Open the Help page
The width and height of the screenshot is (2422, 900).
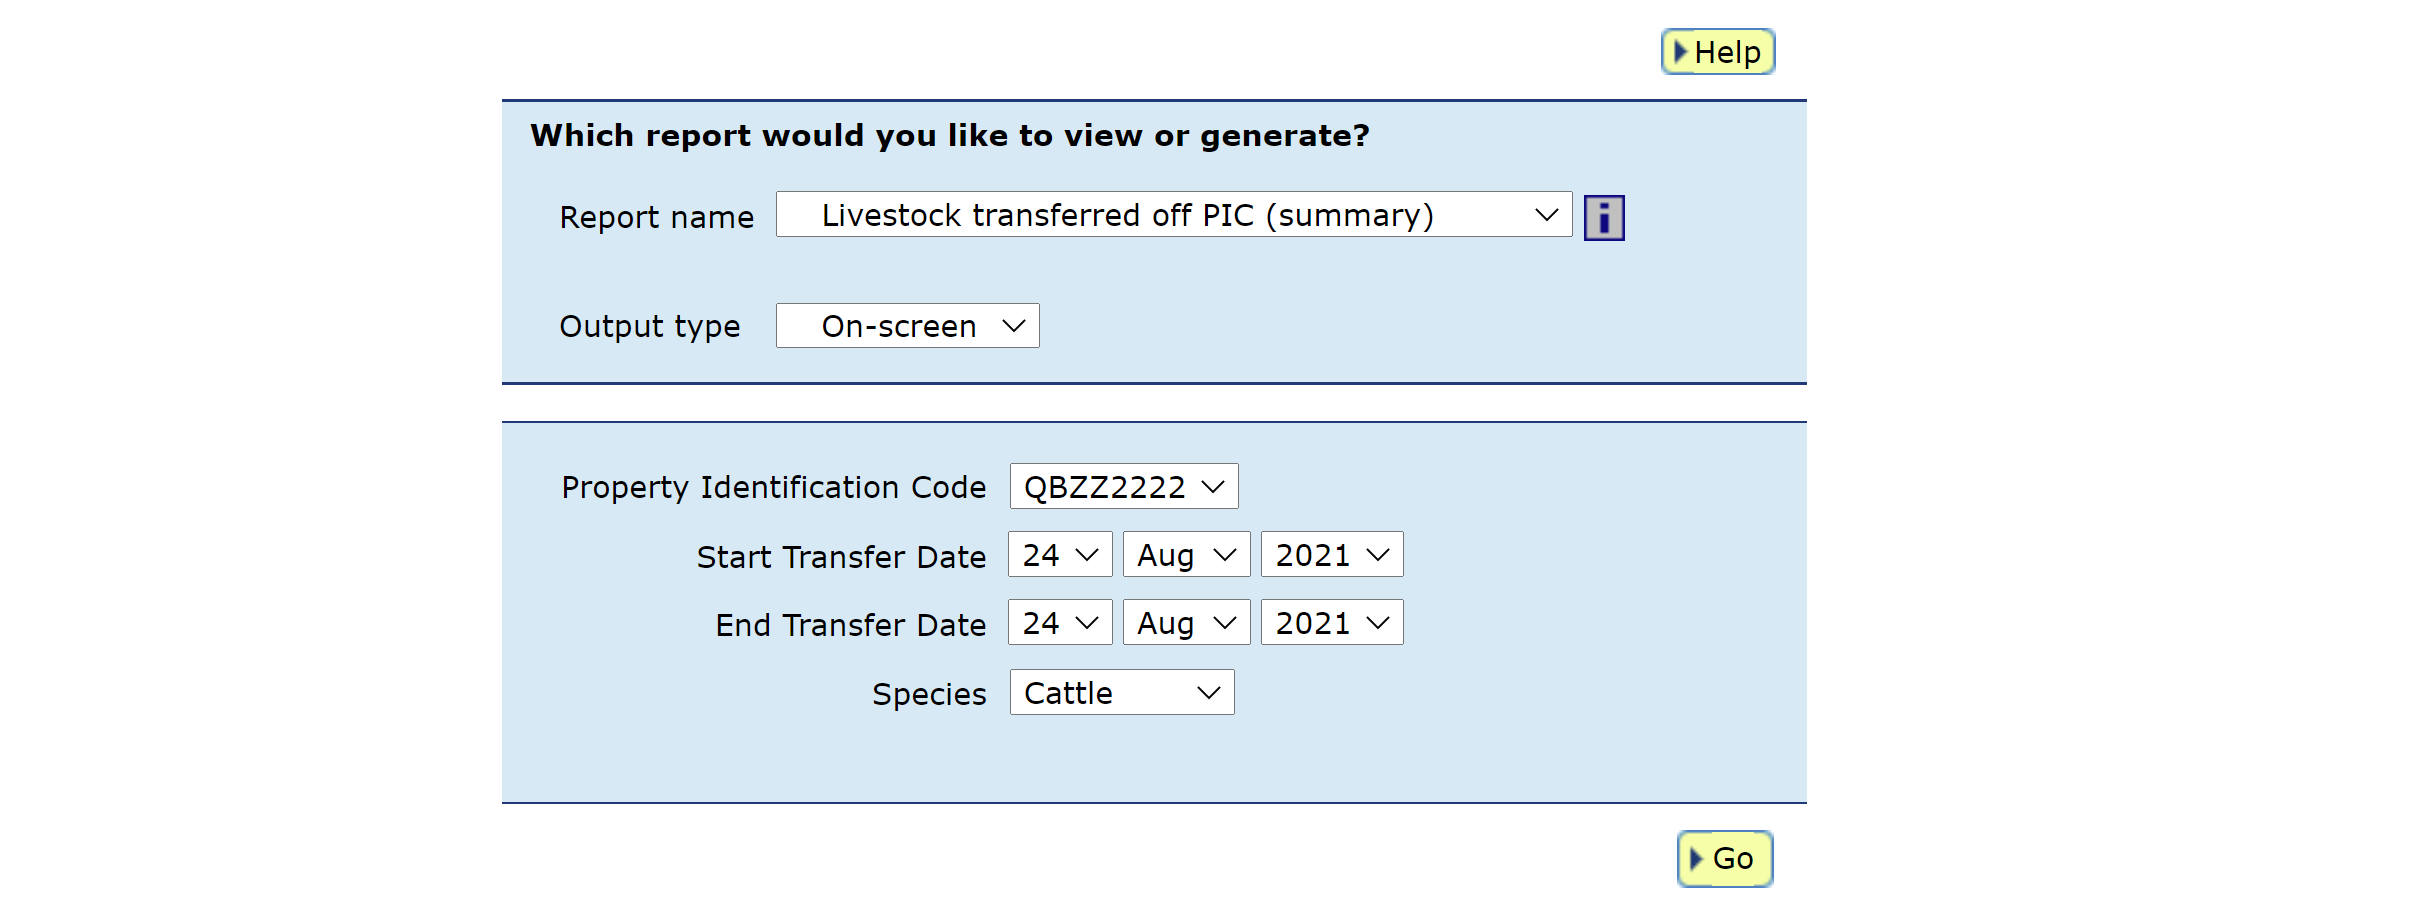click(1717, 52)
